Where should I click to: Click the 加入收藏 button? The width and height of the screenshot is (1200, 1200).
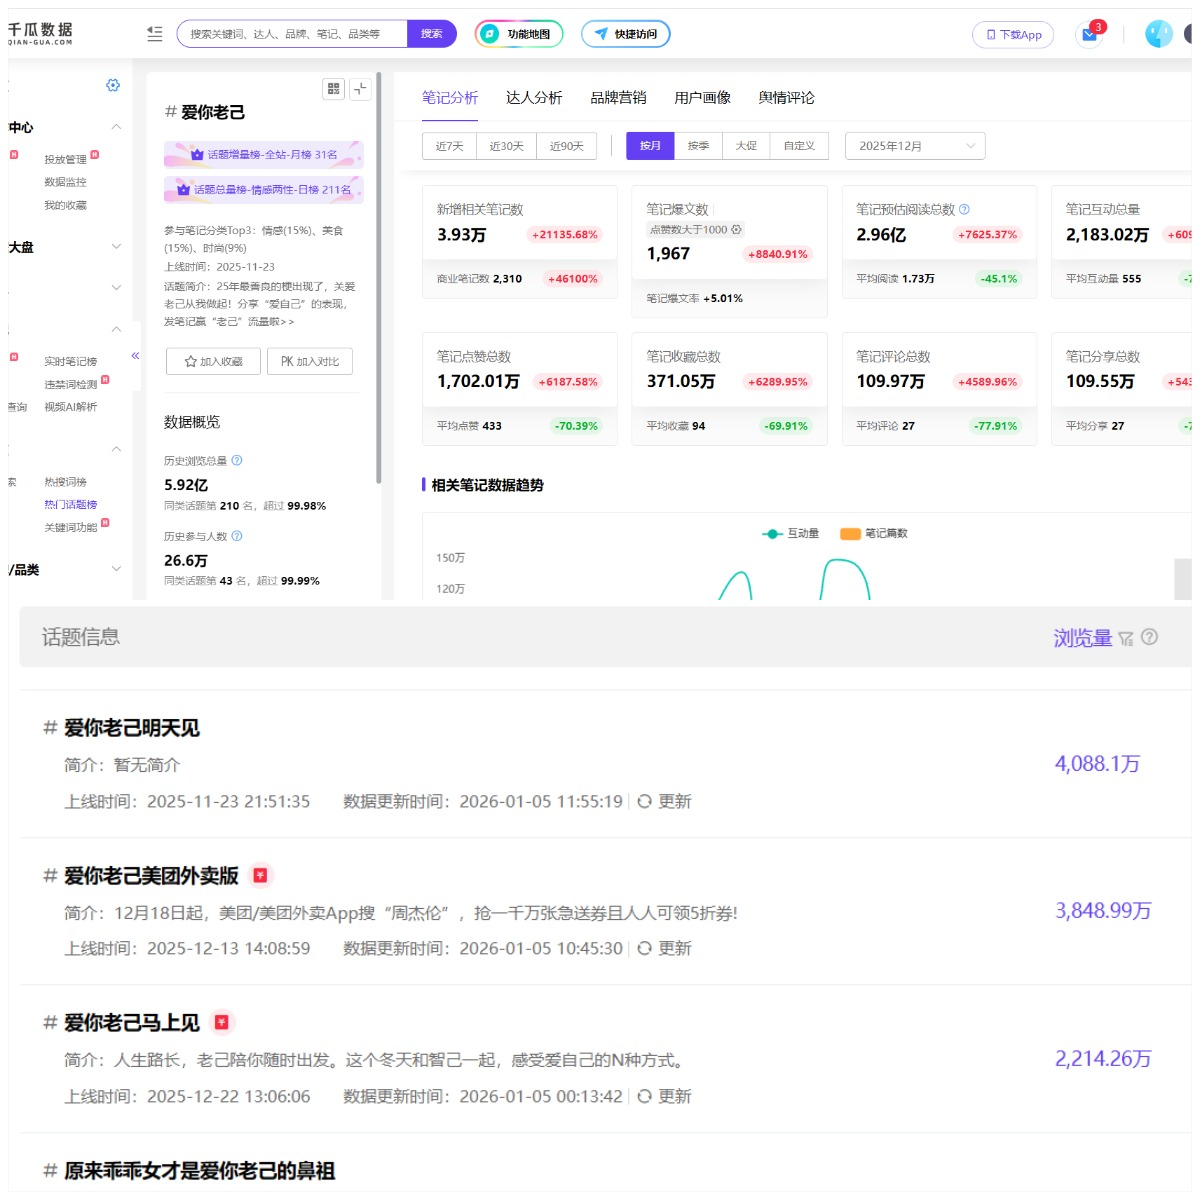click(x=213, y=362)
